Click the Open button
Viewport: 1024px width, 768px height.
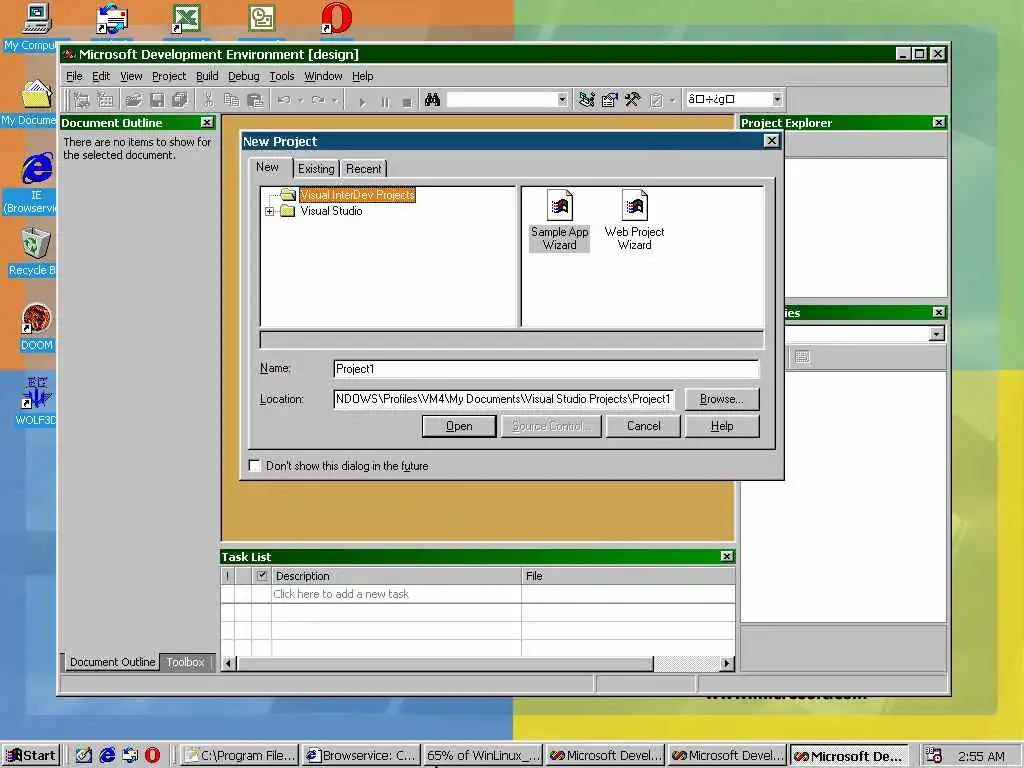(x=459, y=426)
